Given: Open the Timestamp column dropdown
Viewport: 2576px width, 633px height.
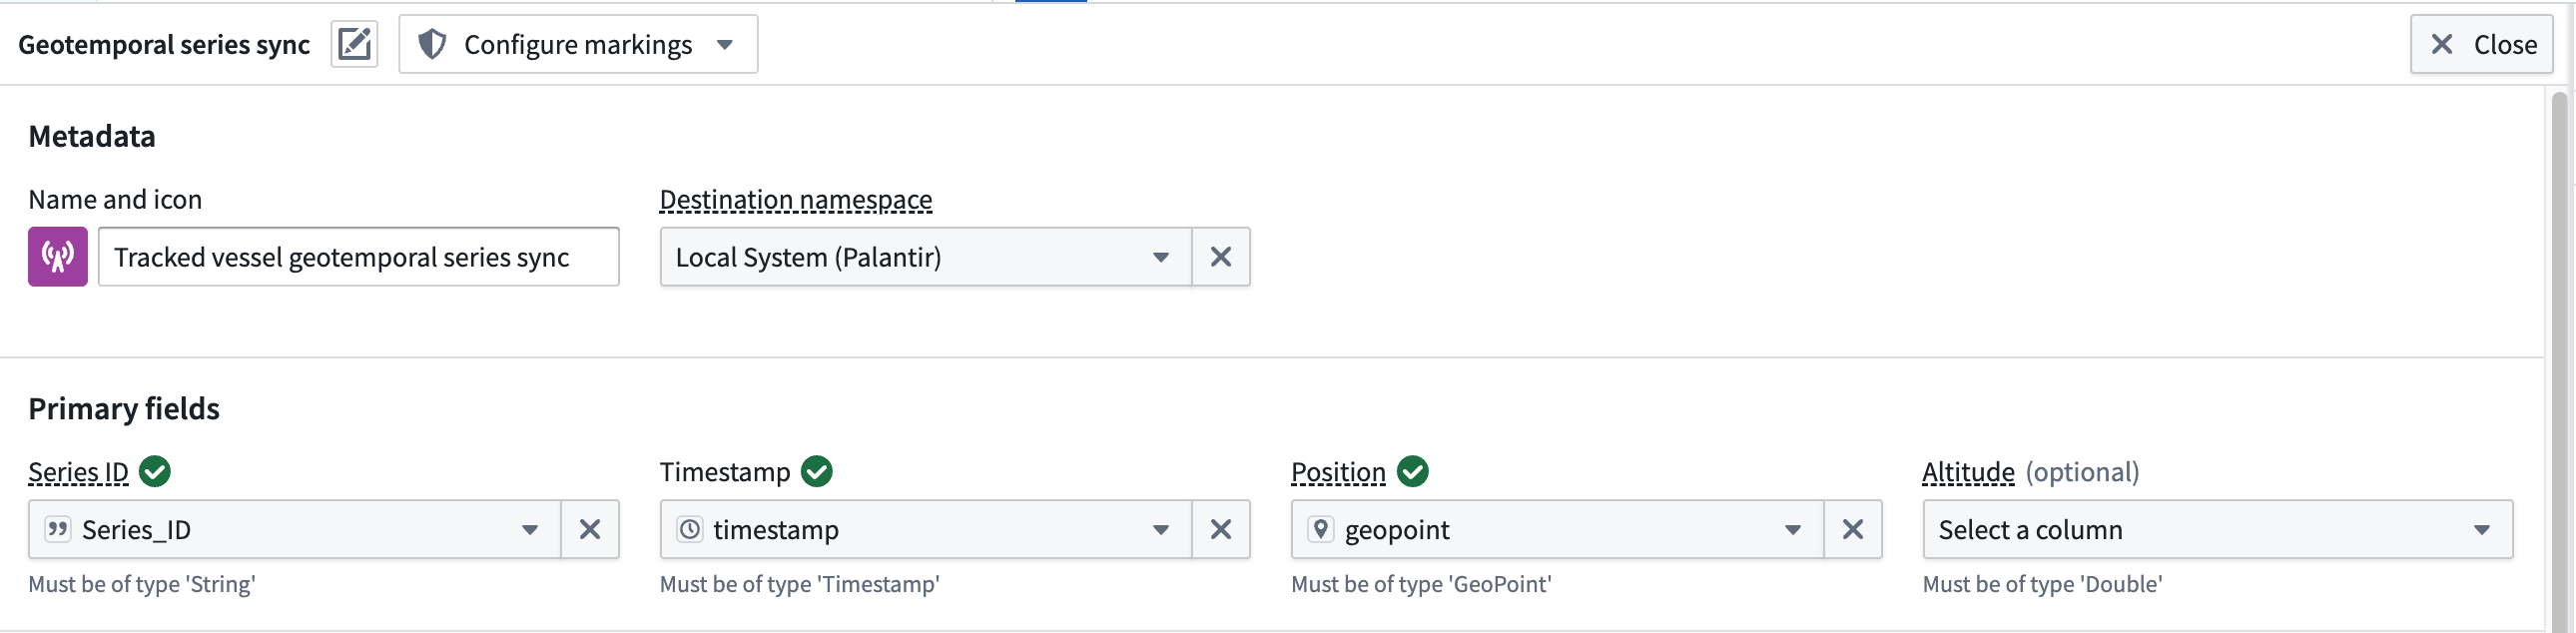Looking at the screenshot, I should pos(925,529).
